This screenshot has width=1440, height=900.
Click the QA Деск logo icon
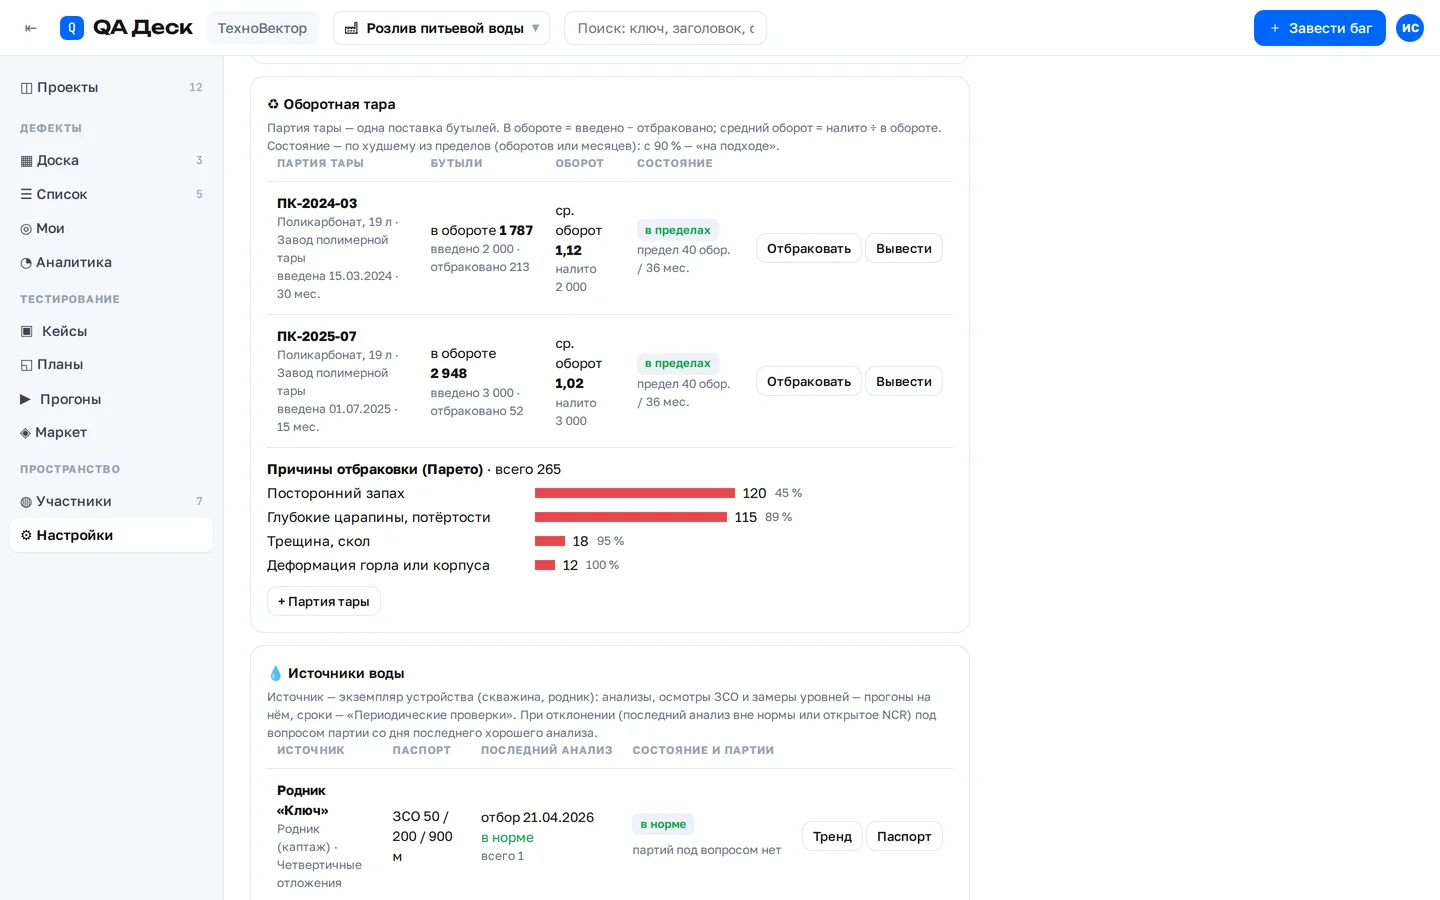(72, 28)
